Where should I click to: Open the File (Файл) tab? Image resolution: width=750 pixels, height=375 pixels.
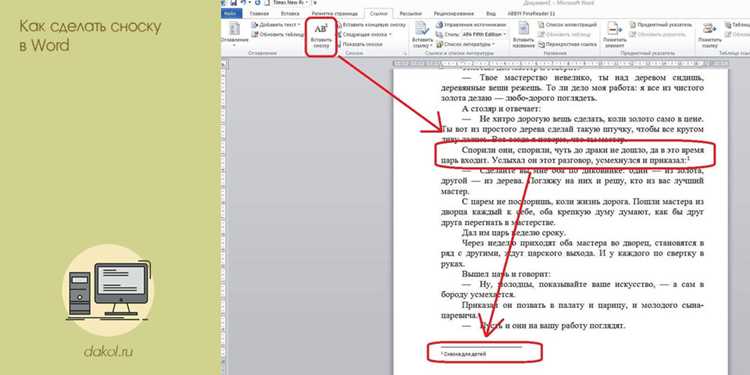click(232, 13)
